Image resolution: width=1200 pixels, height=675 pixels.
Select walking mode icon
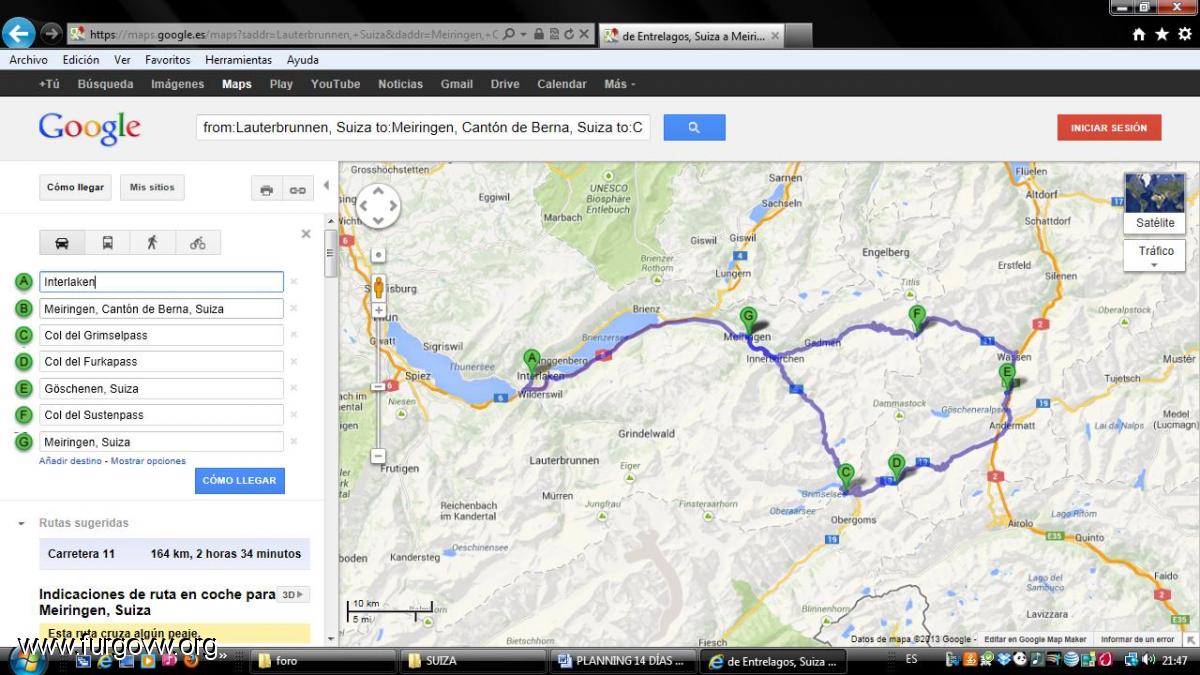coord(152,243)
